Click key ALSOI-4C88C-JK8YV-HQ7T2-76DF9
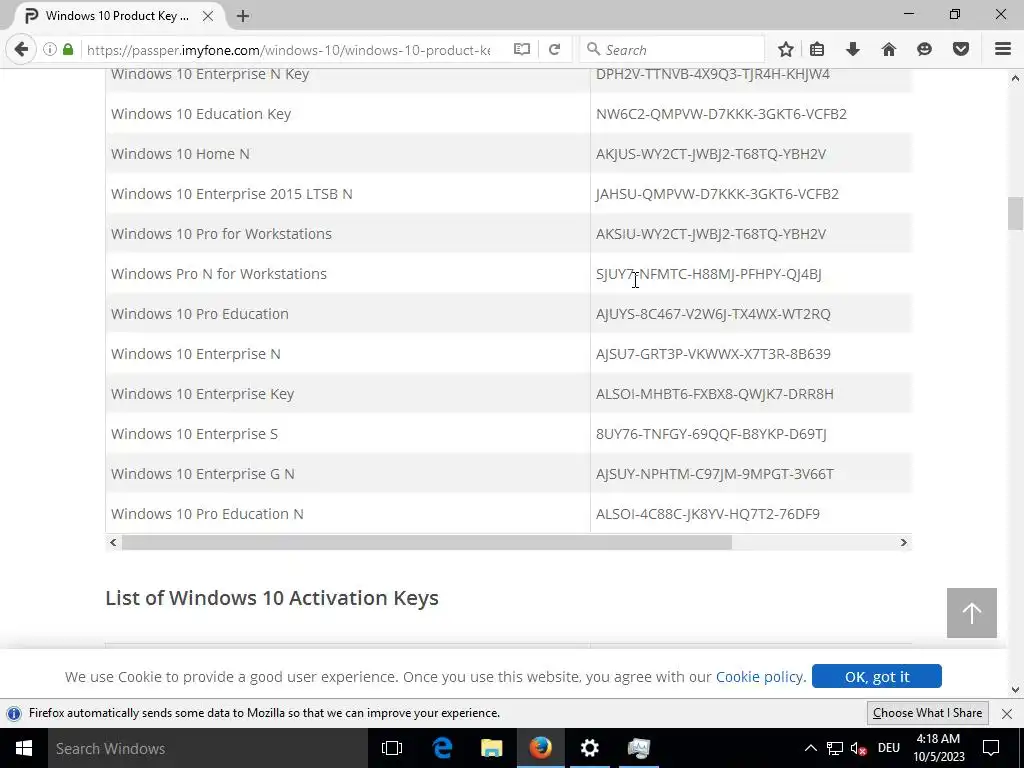This screenshot has height=768, width=1024. pyautogui.click(x=708, y=514)
